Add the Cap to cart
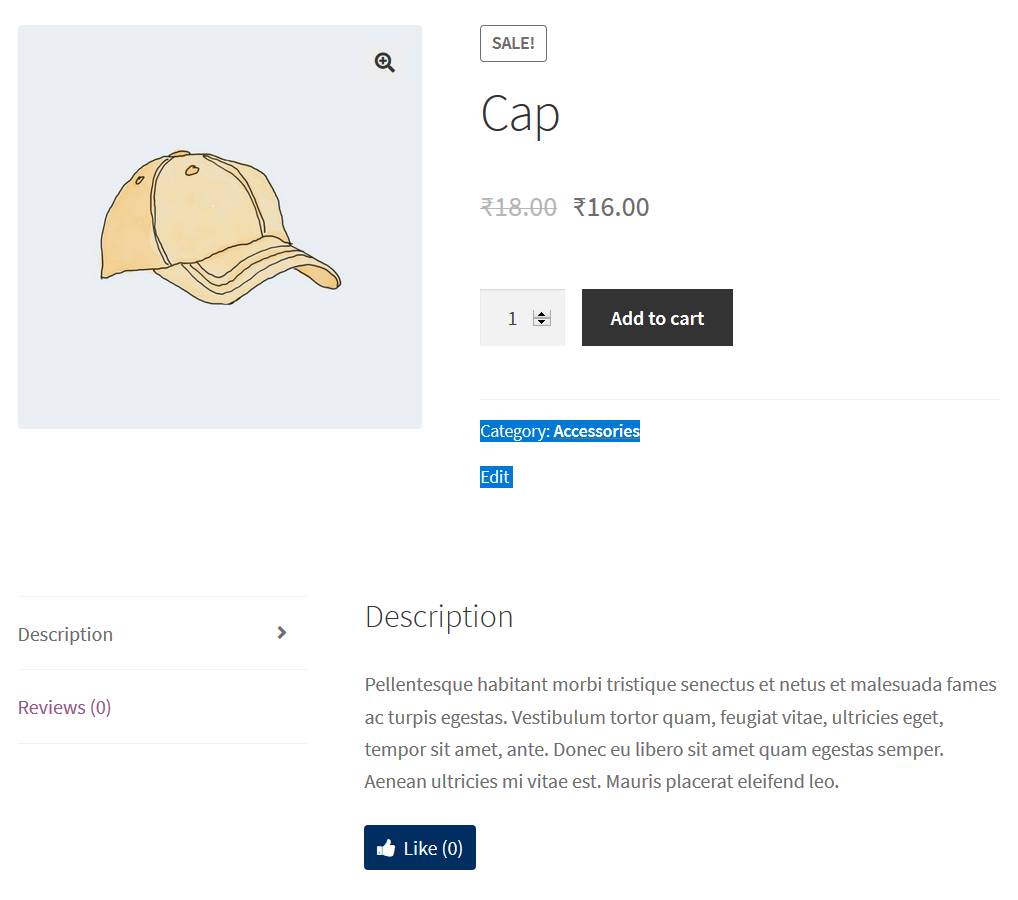1018x900 pixels. (x=657, y=318)
